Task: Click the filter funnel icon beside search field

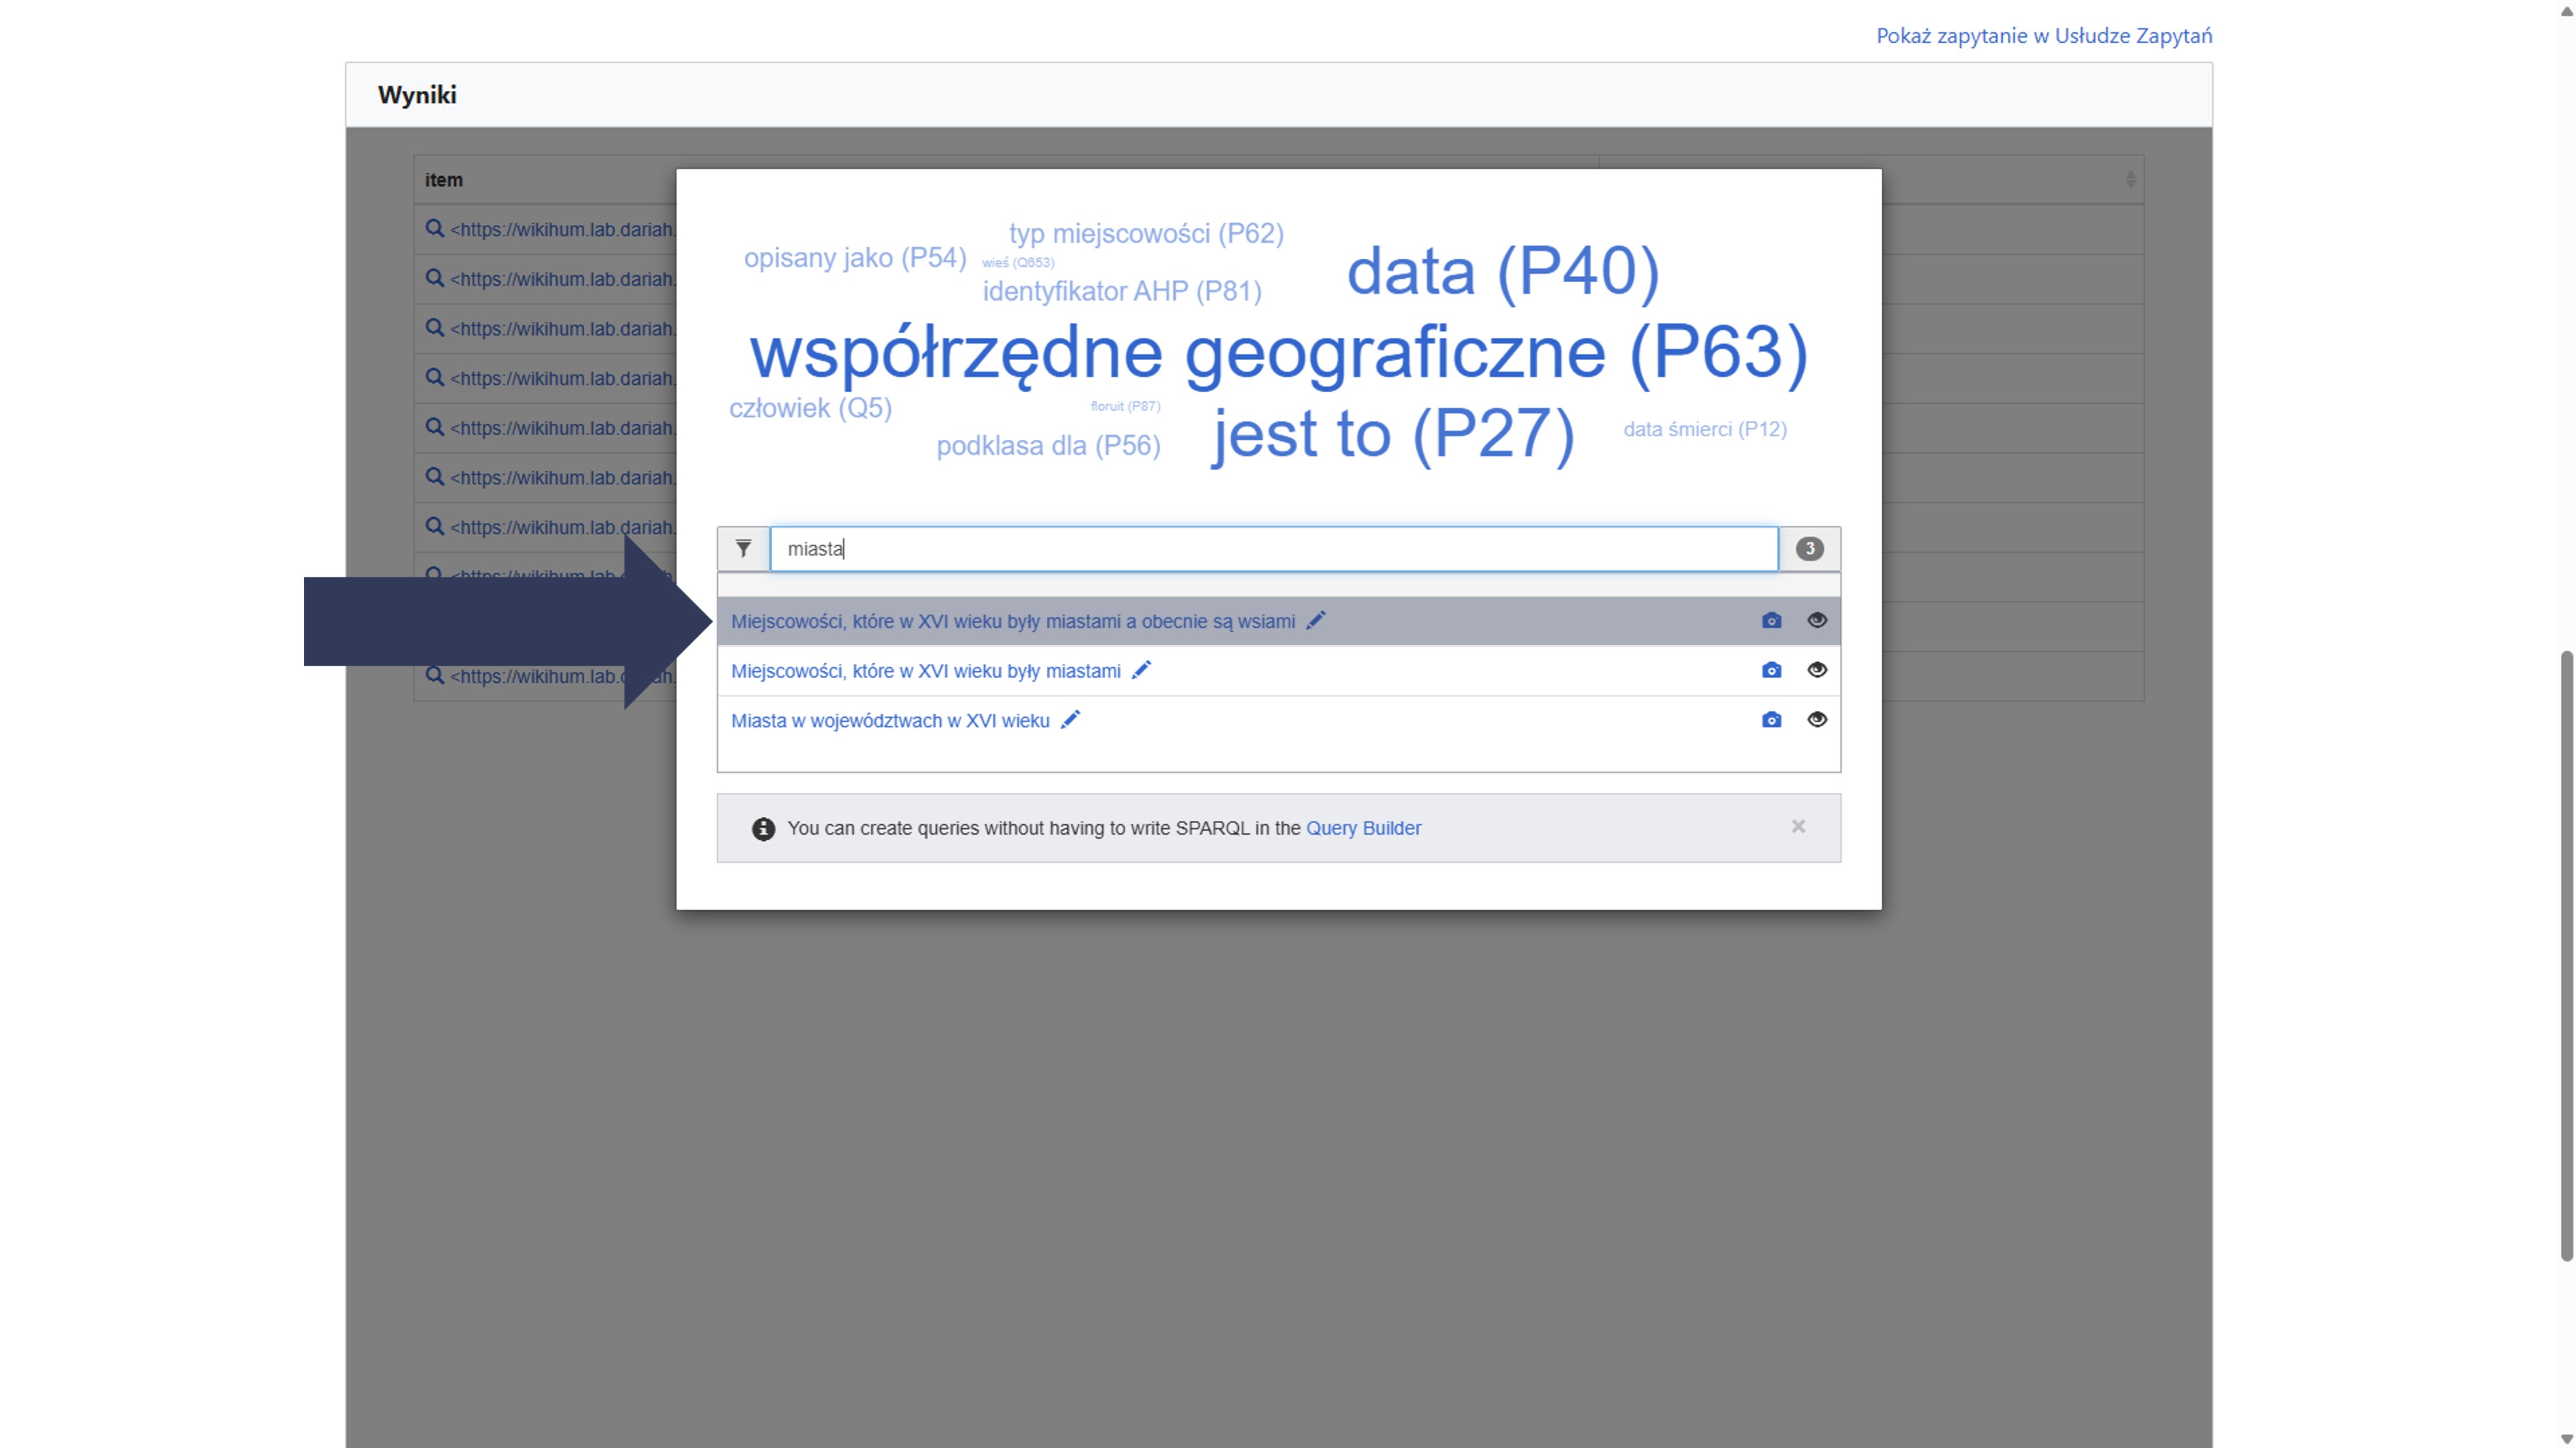Action: pos(743,548)
